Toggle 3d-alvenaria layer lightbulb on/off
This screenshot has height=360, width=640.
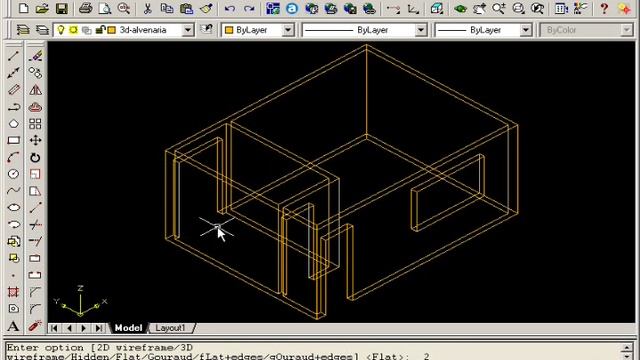61,30
